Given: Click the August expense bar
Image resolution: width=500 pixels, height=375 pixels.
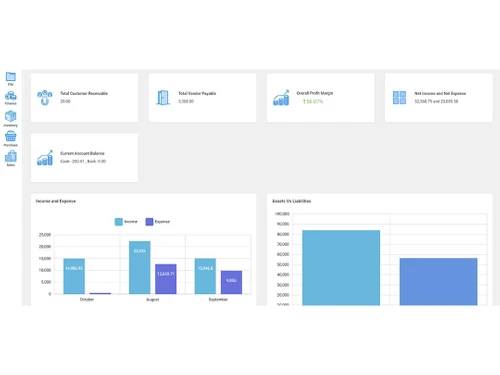Looking at the screenshot, I should point(166,279).
